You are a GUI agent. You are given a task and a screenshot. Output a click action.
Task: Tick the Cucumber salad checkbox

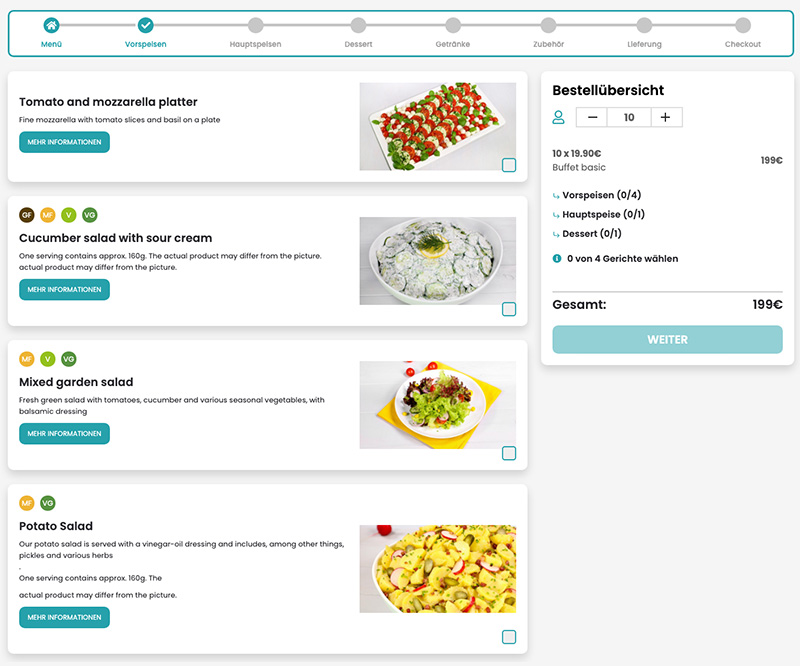[509, 309]
